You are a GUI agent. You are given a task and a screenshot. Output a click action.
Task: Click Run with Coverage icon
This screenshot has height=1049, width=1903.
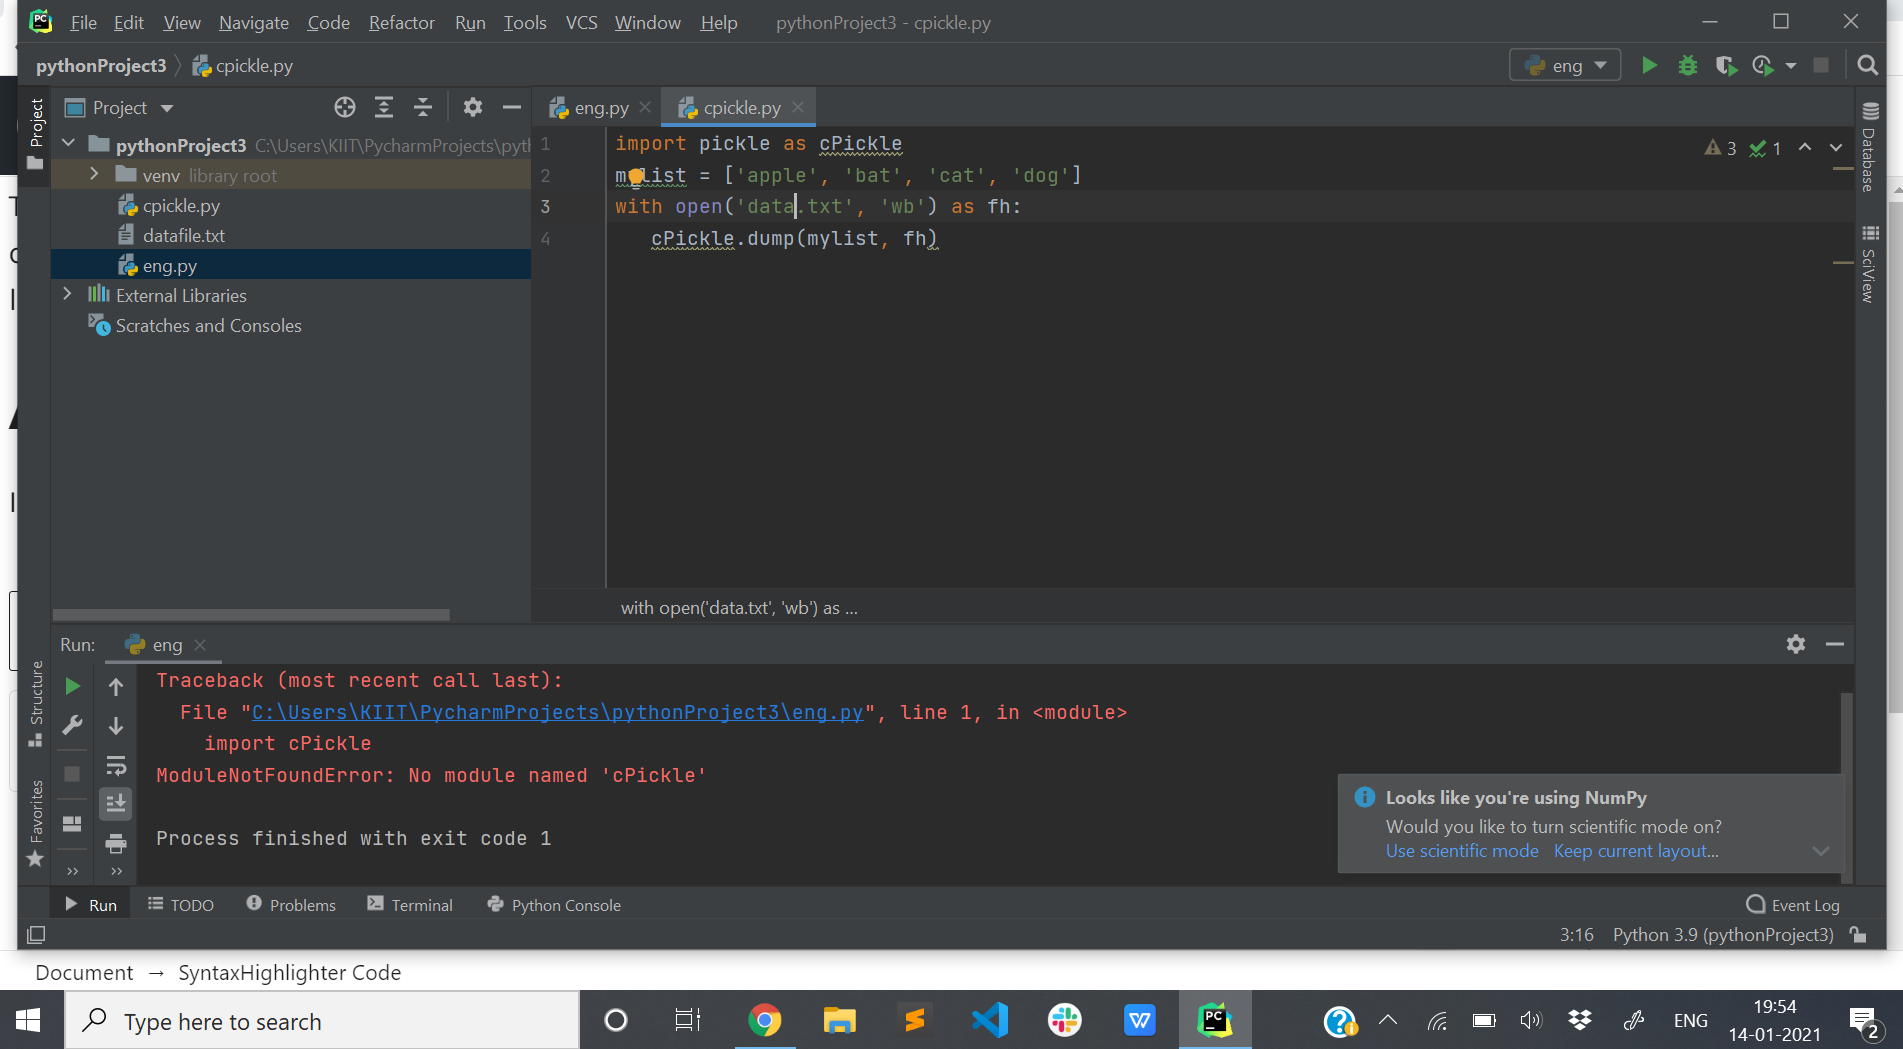click(1725, 66)
